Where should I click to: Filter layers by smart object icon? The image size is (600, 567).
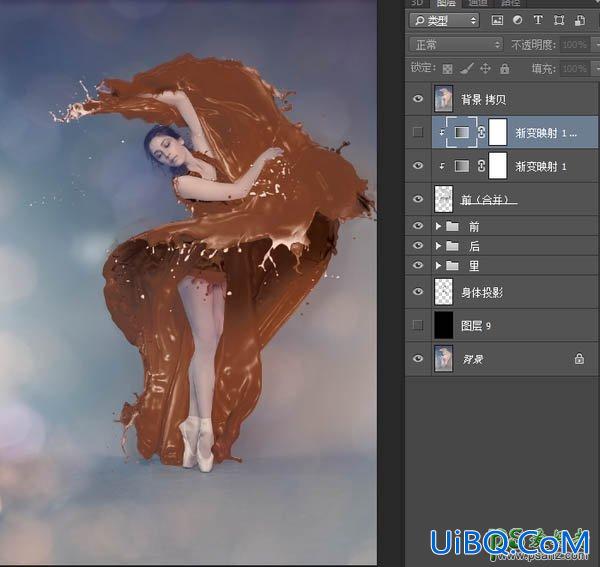[580, 20]
